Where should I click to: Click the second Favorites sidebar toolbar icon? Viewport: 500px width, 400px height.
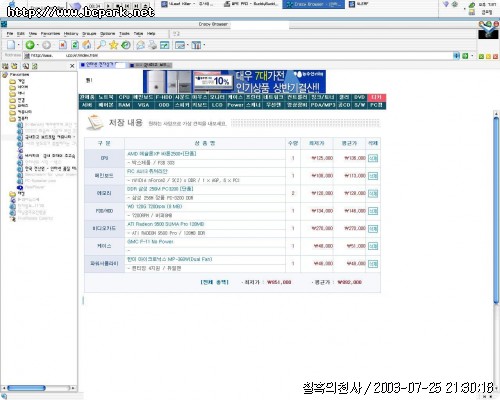point(14,66)
